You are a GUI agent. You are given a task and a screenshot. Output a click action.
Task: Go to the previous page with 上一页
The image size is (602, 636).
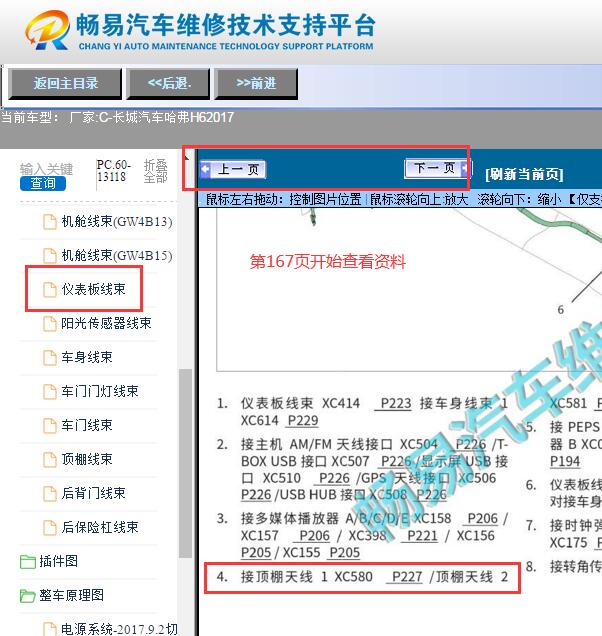[x=233, y=169]
